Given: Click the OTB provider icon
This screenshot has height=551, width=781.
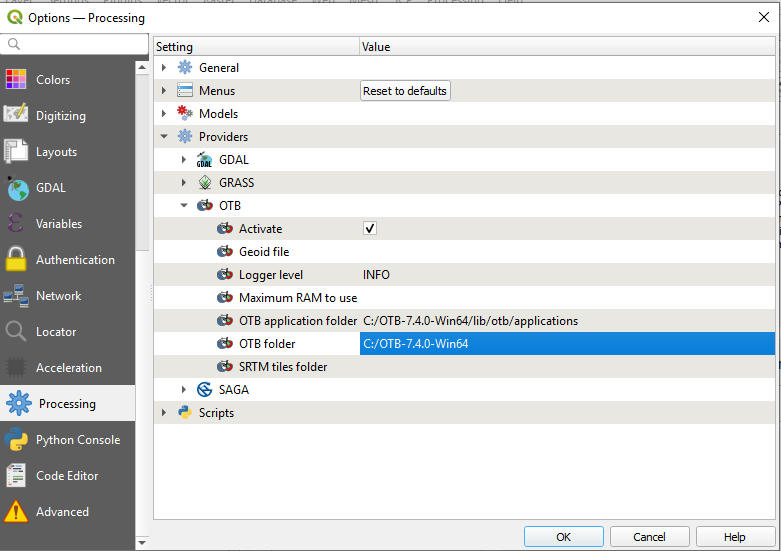Looking at the screenshot, I should [205, 205].
